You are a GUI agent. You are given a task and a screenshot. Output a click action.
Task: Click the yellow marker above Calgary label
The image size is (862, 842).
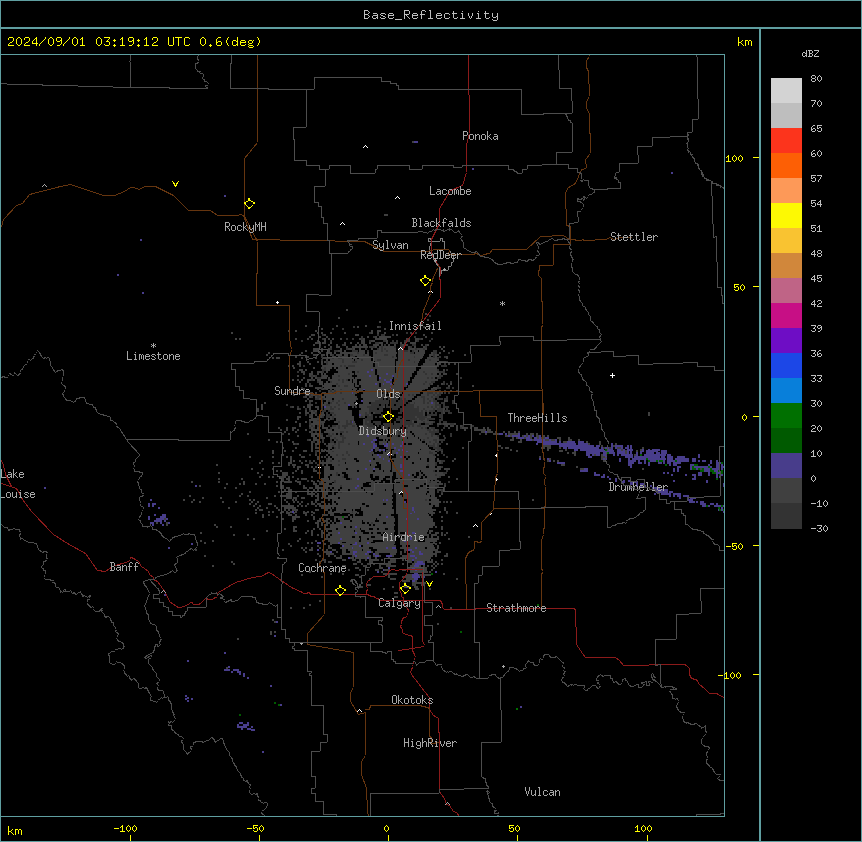[x=405, y=589]
